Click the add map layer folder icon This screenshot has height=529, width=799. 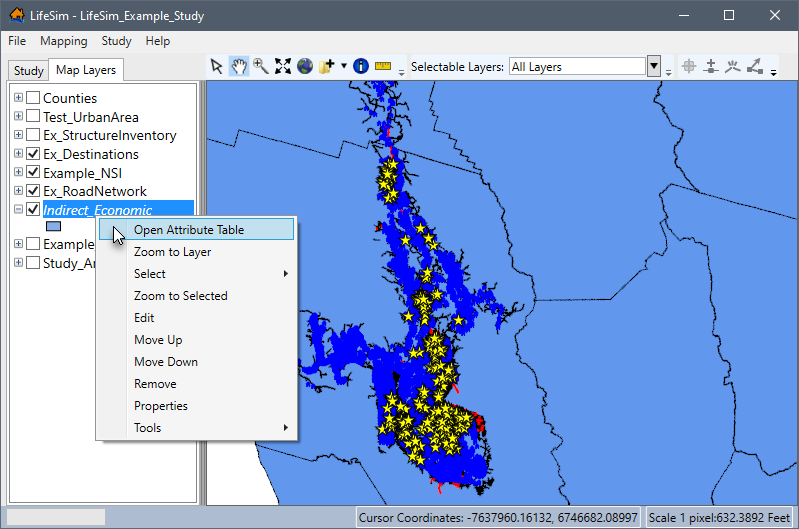[327, 66]
